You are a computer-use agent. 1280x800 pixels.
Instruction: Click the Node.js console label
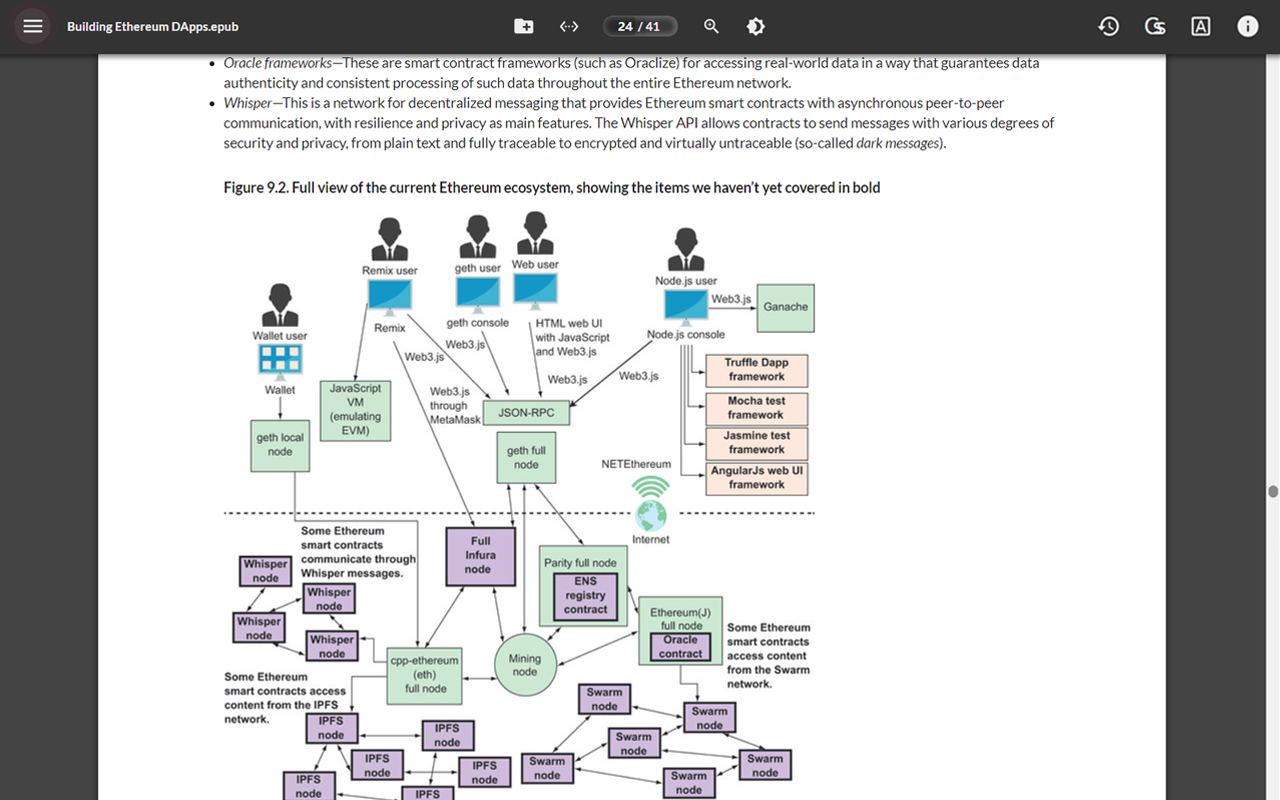[686, 335]
